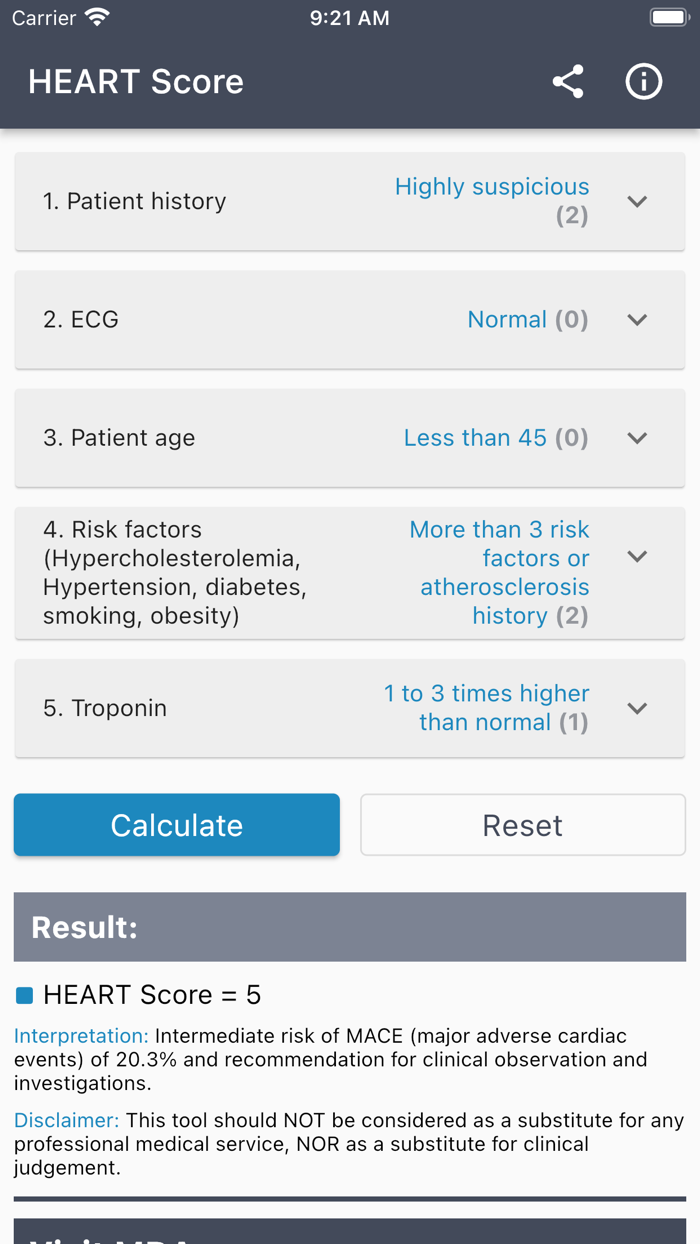Open the ECG options dropdown
The width and height of the screenshot is (700, 1244).
point(637,319)
